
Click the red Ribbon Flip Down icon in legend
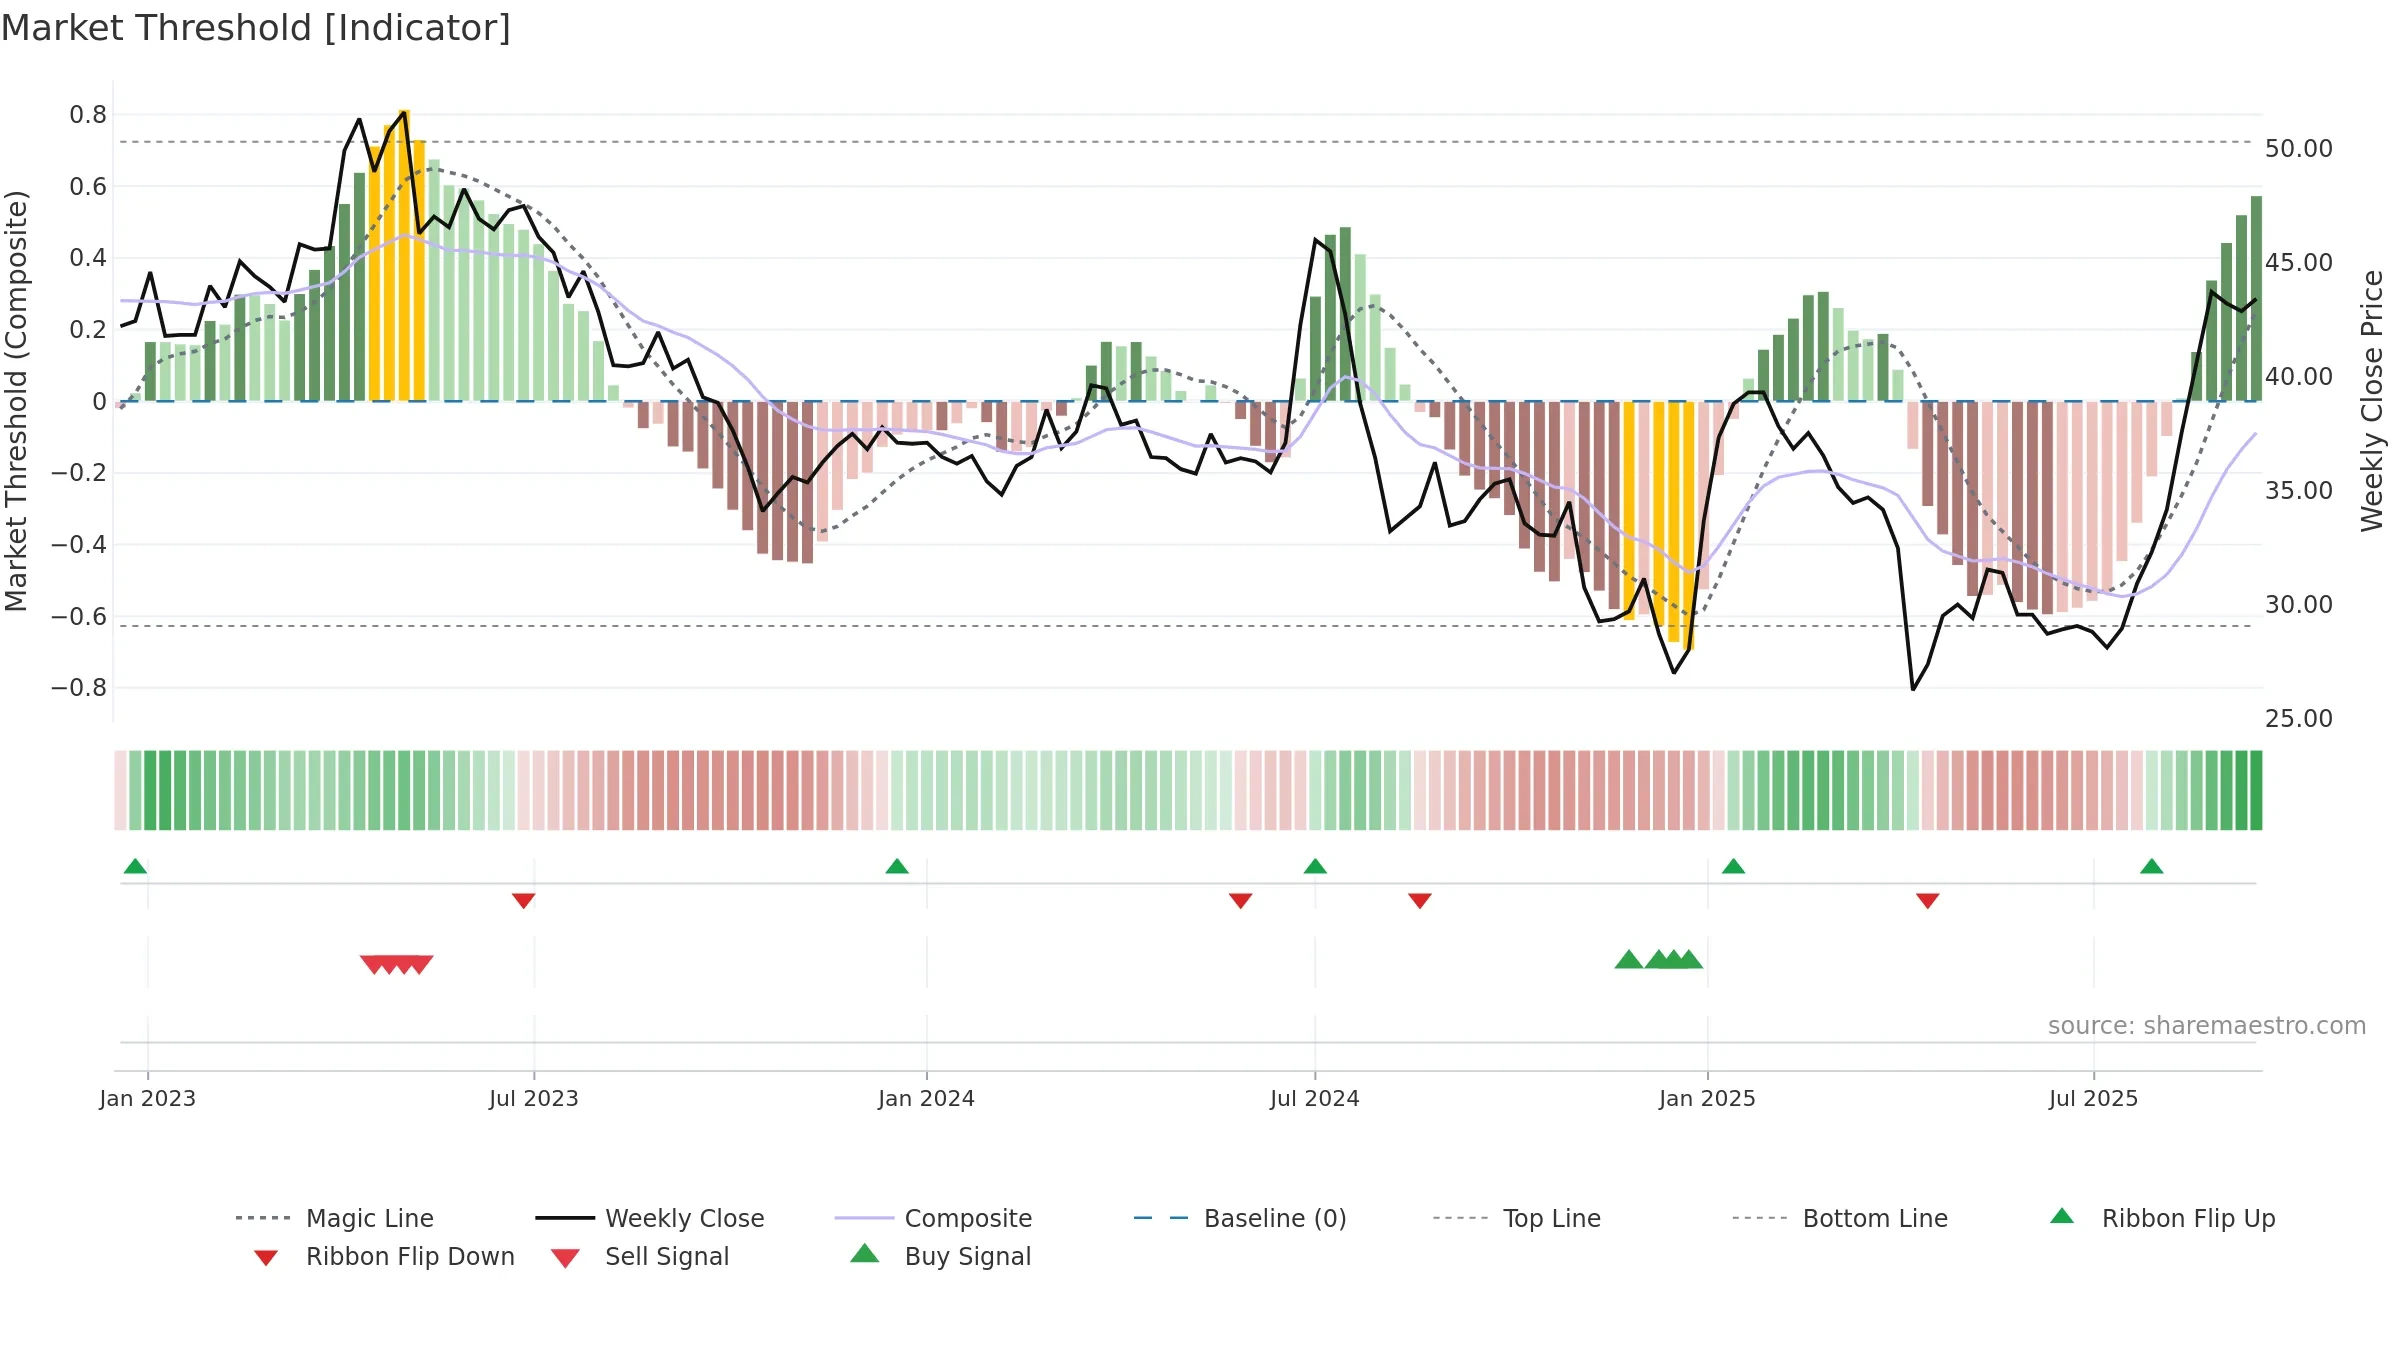(x=265, y=1258)
